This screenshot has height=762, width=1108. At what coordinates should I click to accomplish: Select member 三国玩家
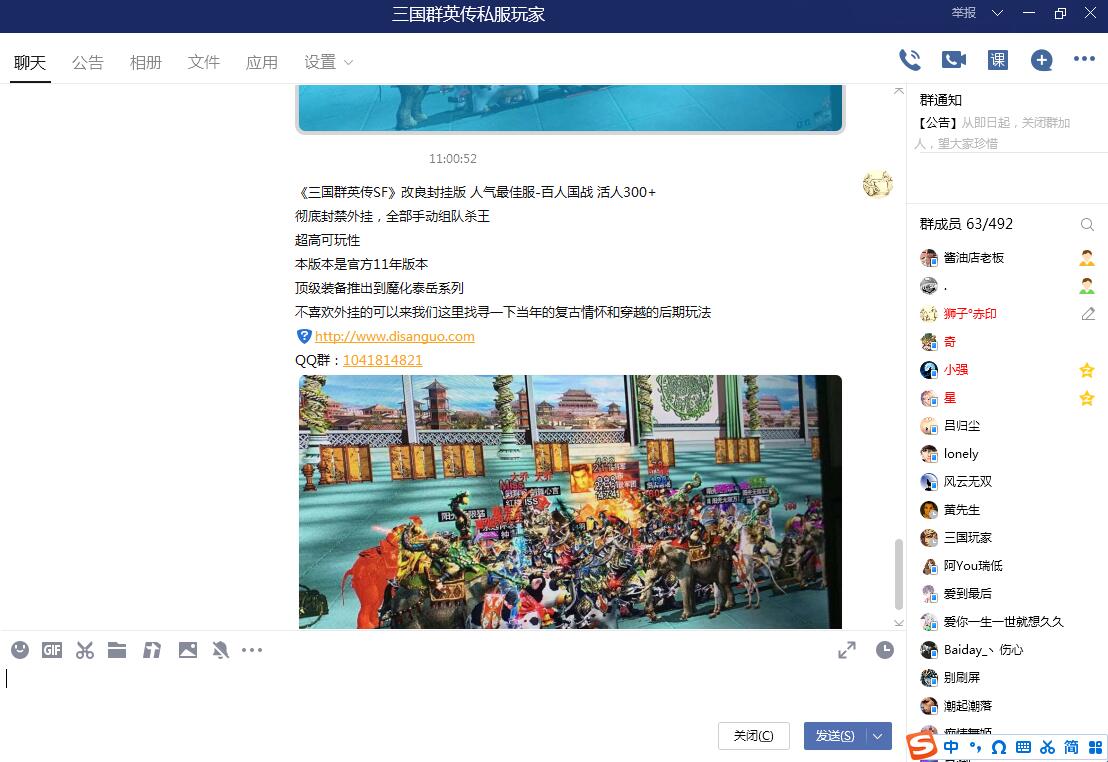(x=1008, y=538)
